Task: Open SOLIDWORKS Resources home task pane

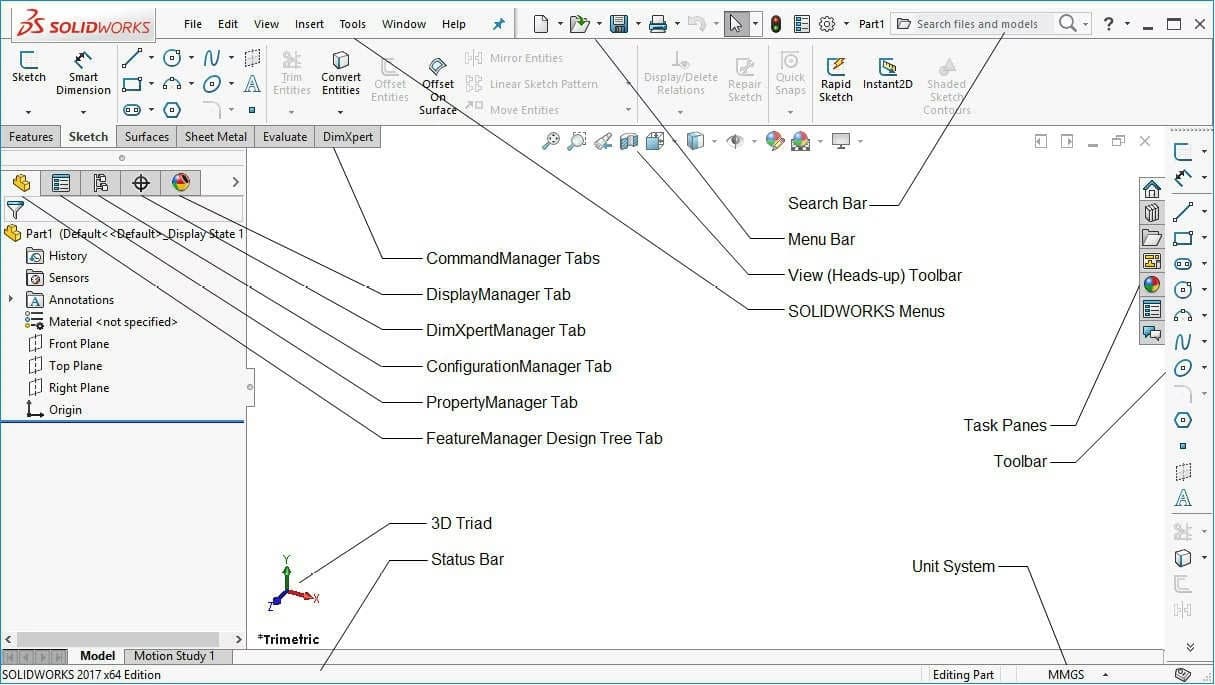Action: pos(1152,189)
